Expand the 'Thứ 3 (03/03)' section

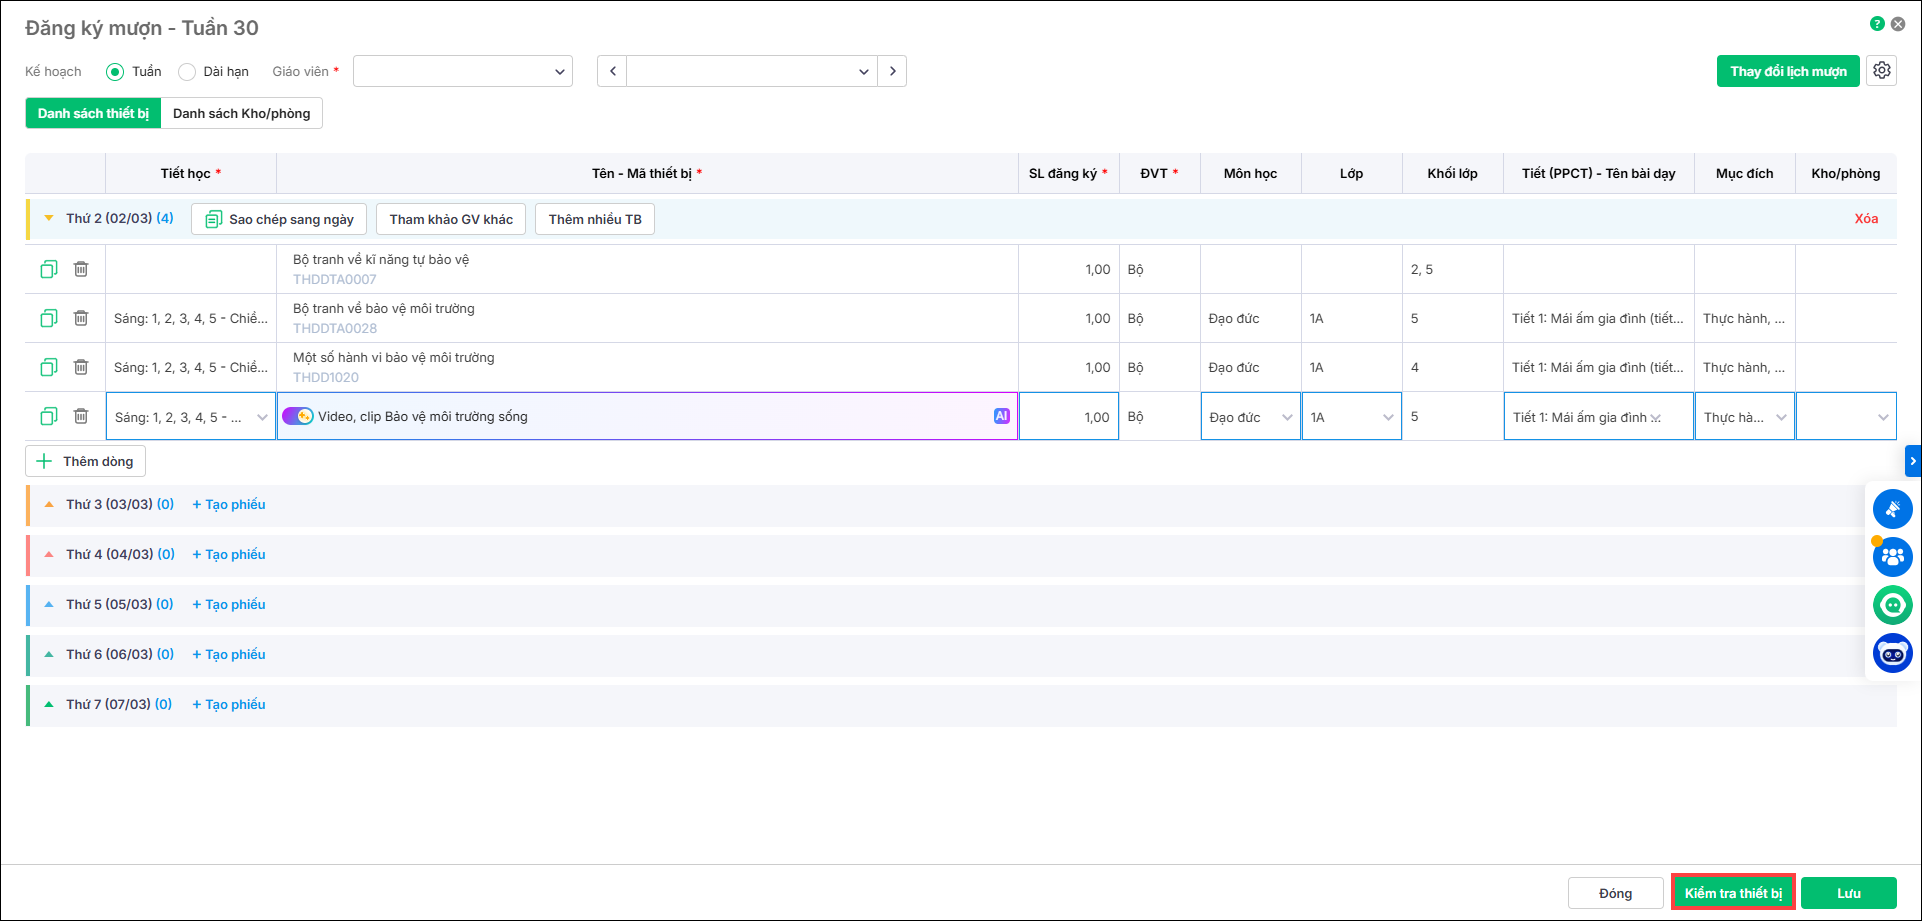[49, 505]
